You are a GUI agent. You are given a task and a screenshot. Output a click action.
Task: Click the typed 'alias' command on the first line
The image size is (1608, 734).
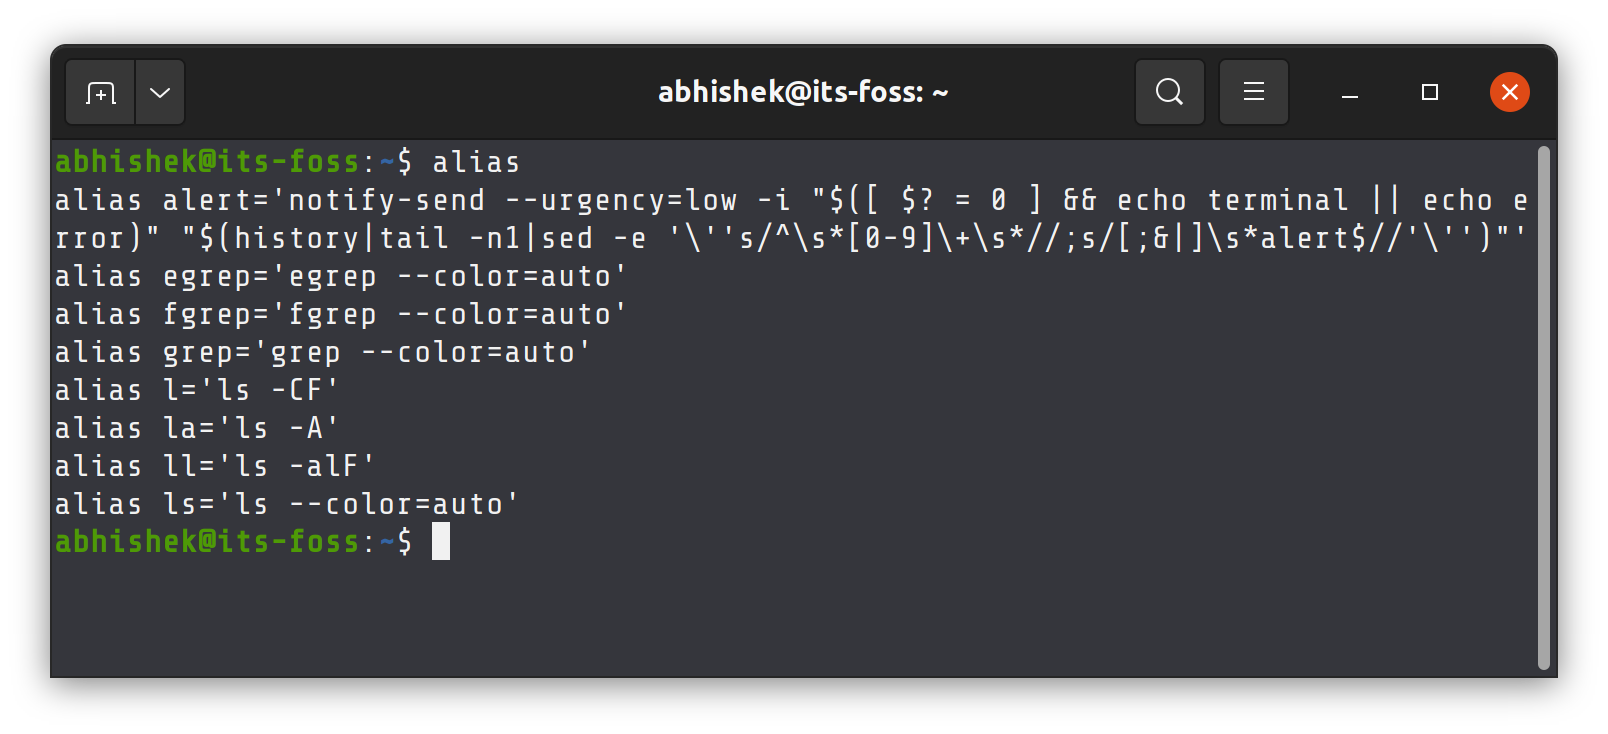click(476, 162)
